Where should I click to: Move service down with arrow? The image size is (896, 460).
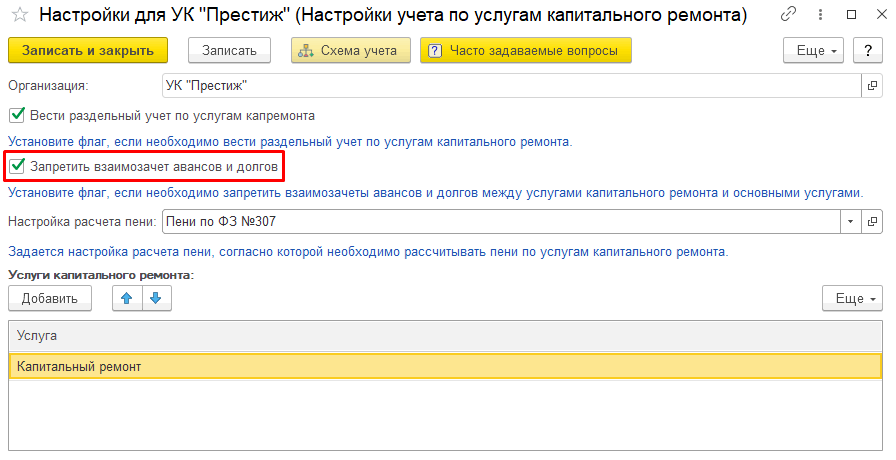tap(157, 298)
